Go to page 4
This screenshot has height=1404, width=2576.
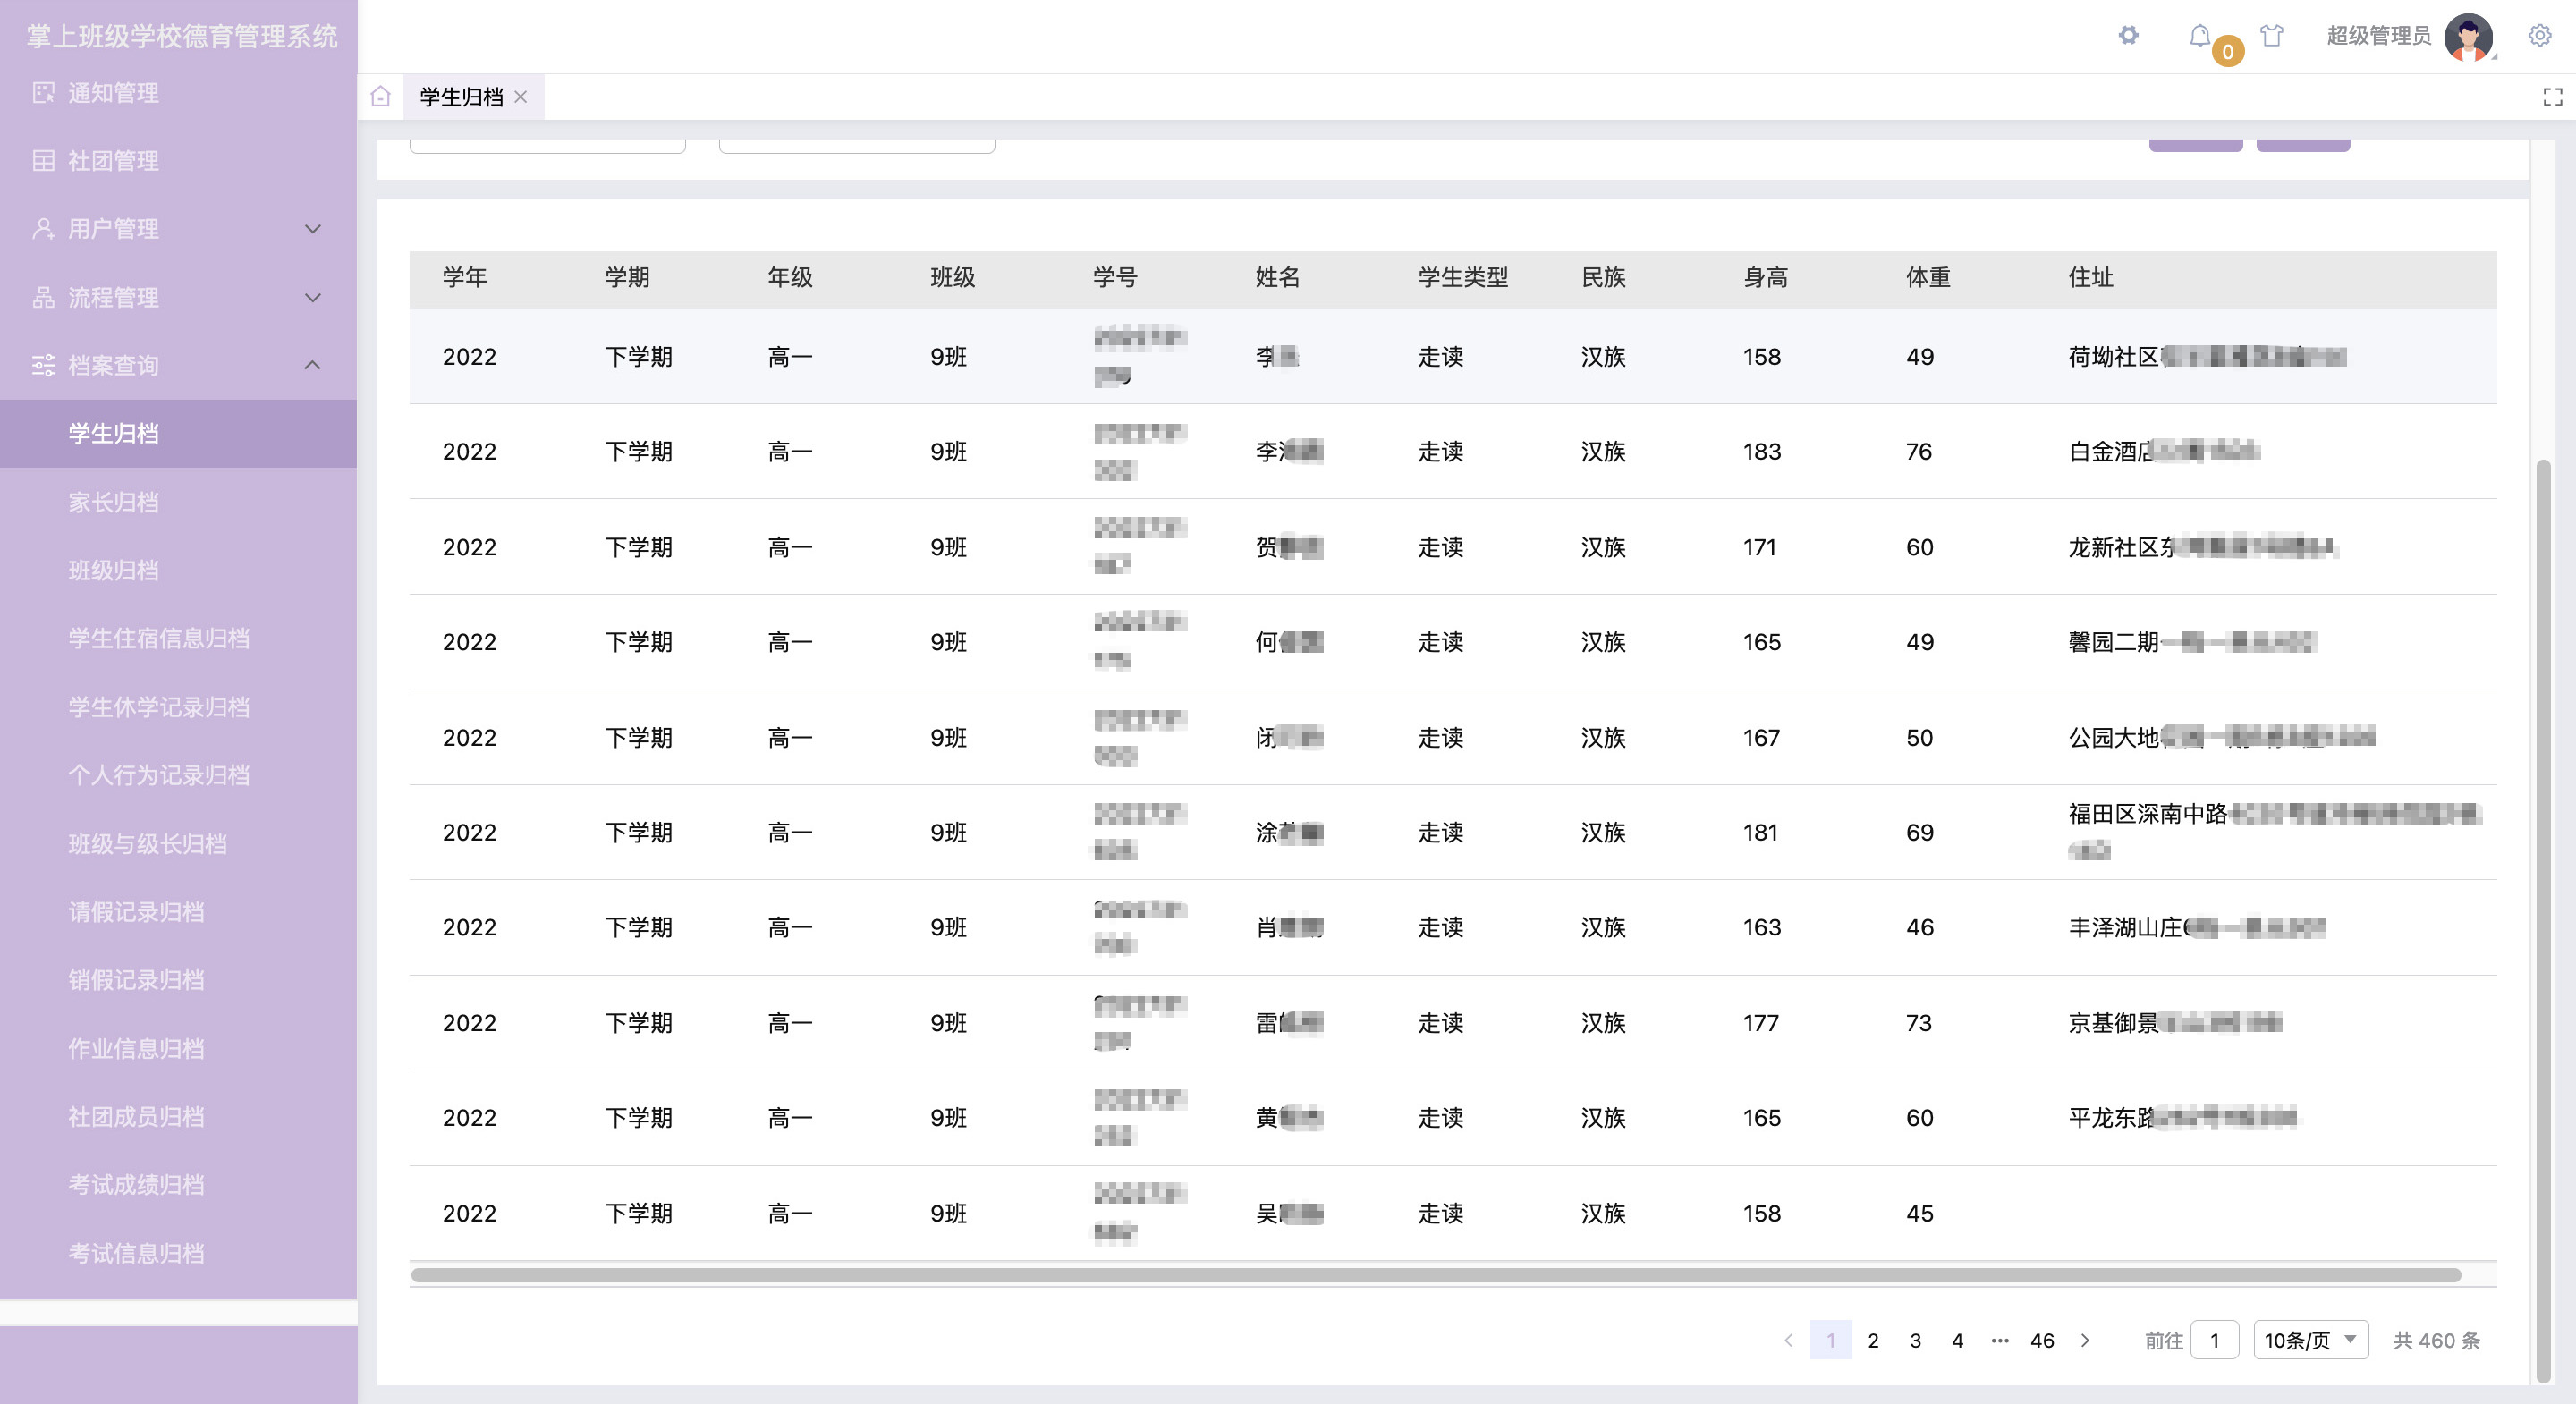click(x=1957, y=1340)
